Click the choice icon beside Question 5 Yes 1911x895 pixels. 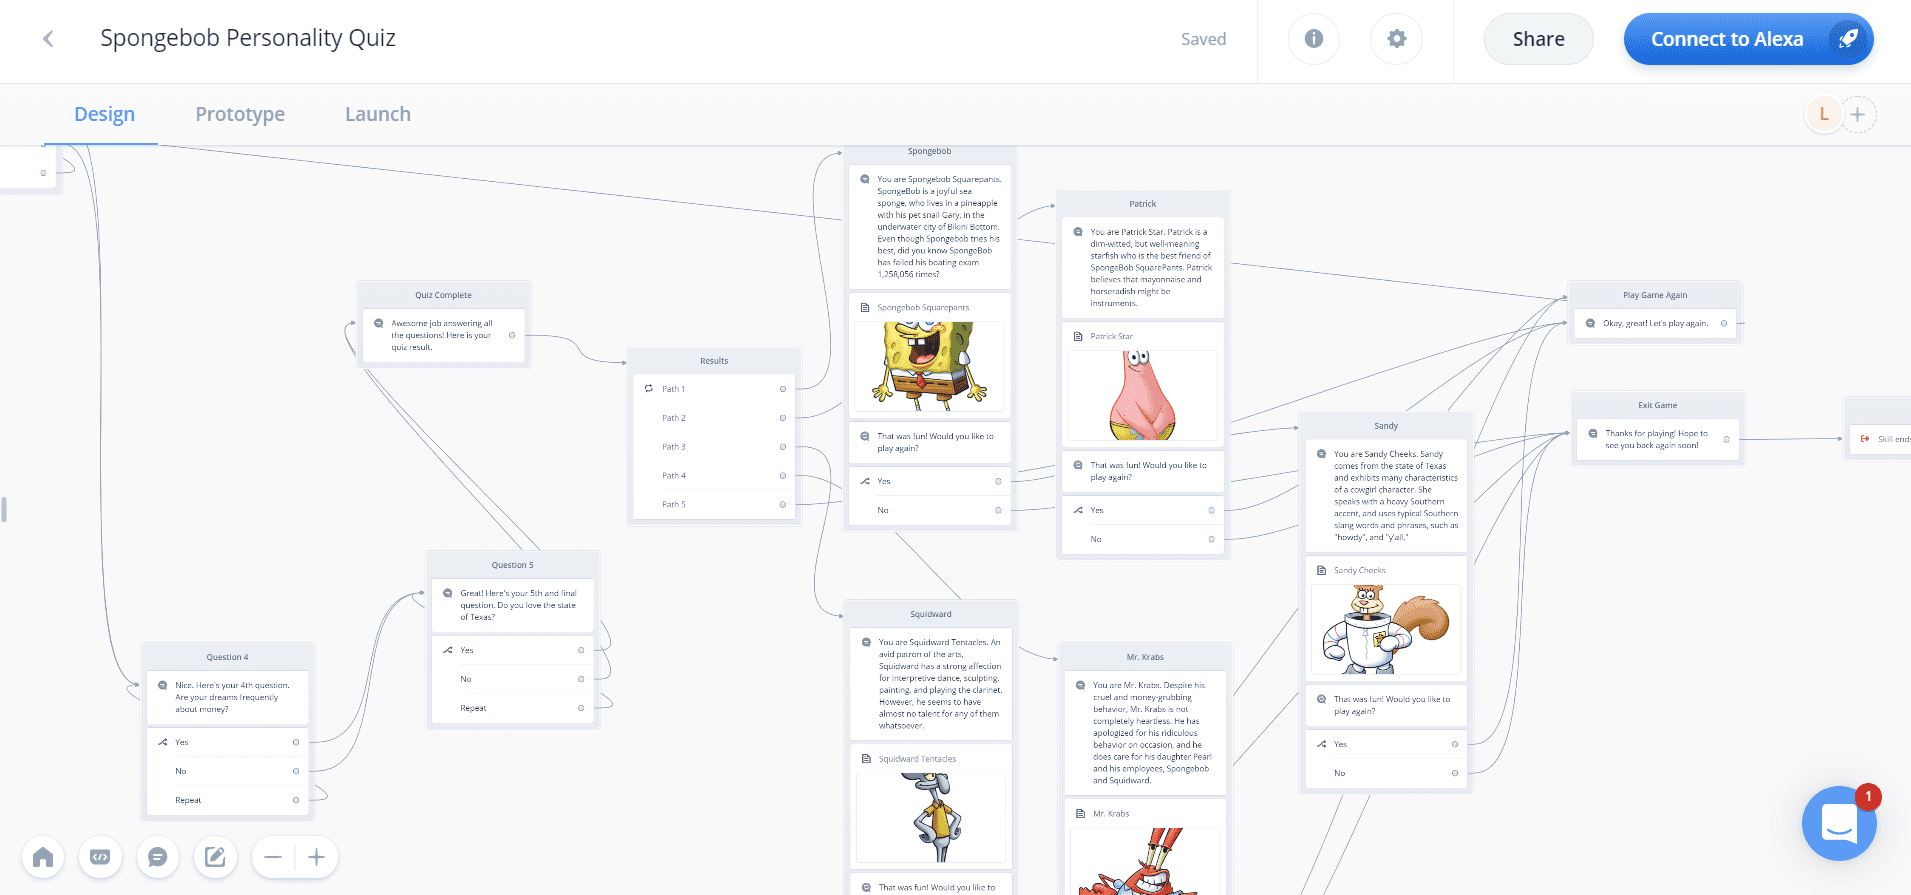[448, 650]
